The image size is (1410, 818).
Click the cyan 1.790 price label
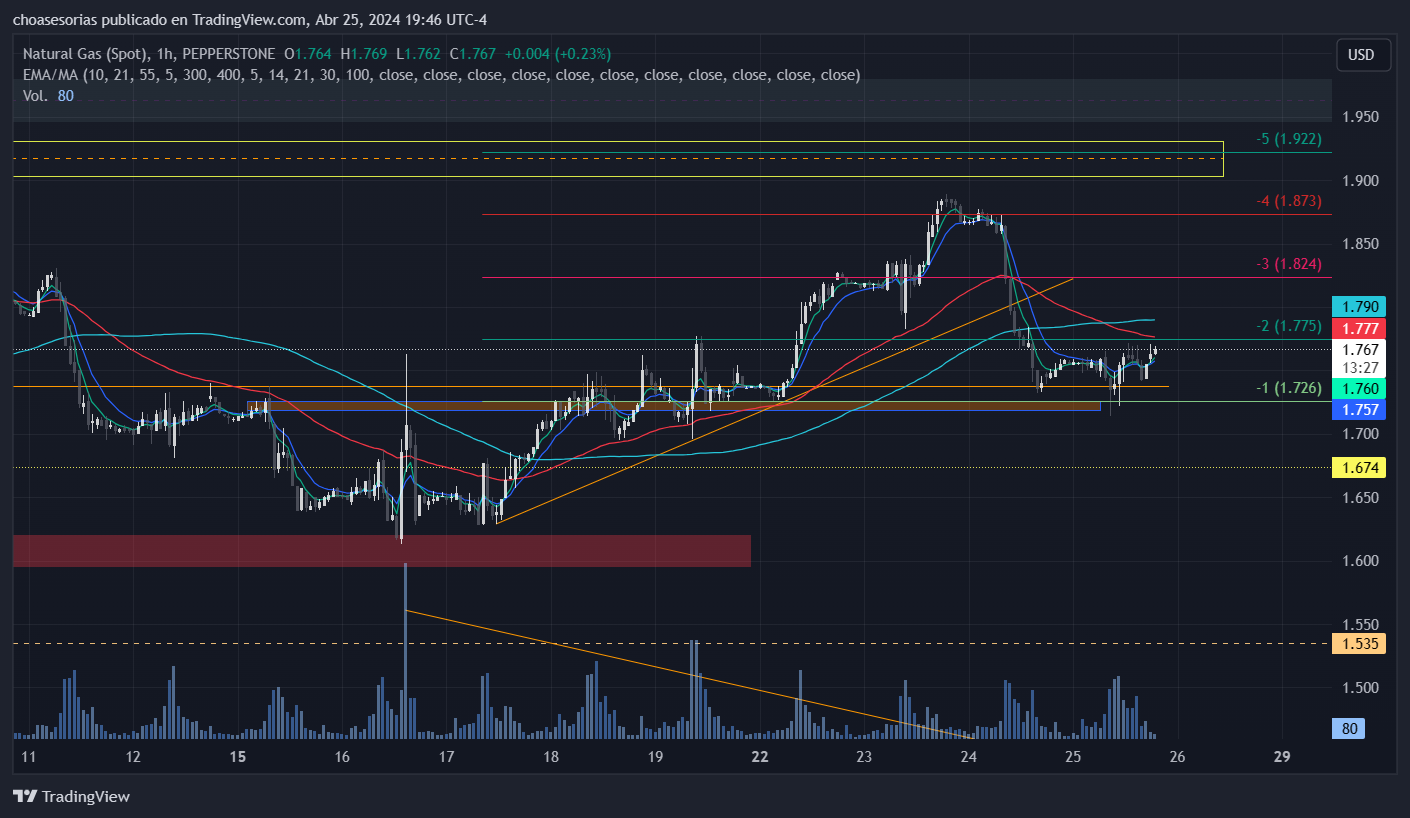coord(1360,307)
